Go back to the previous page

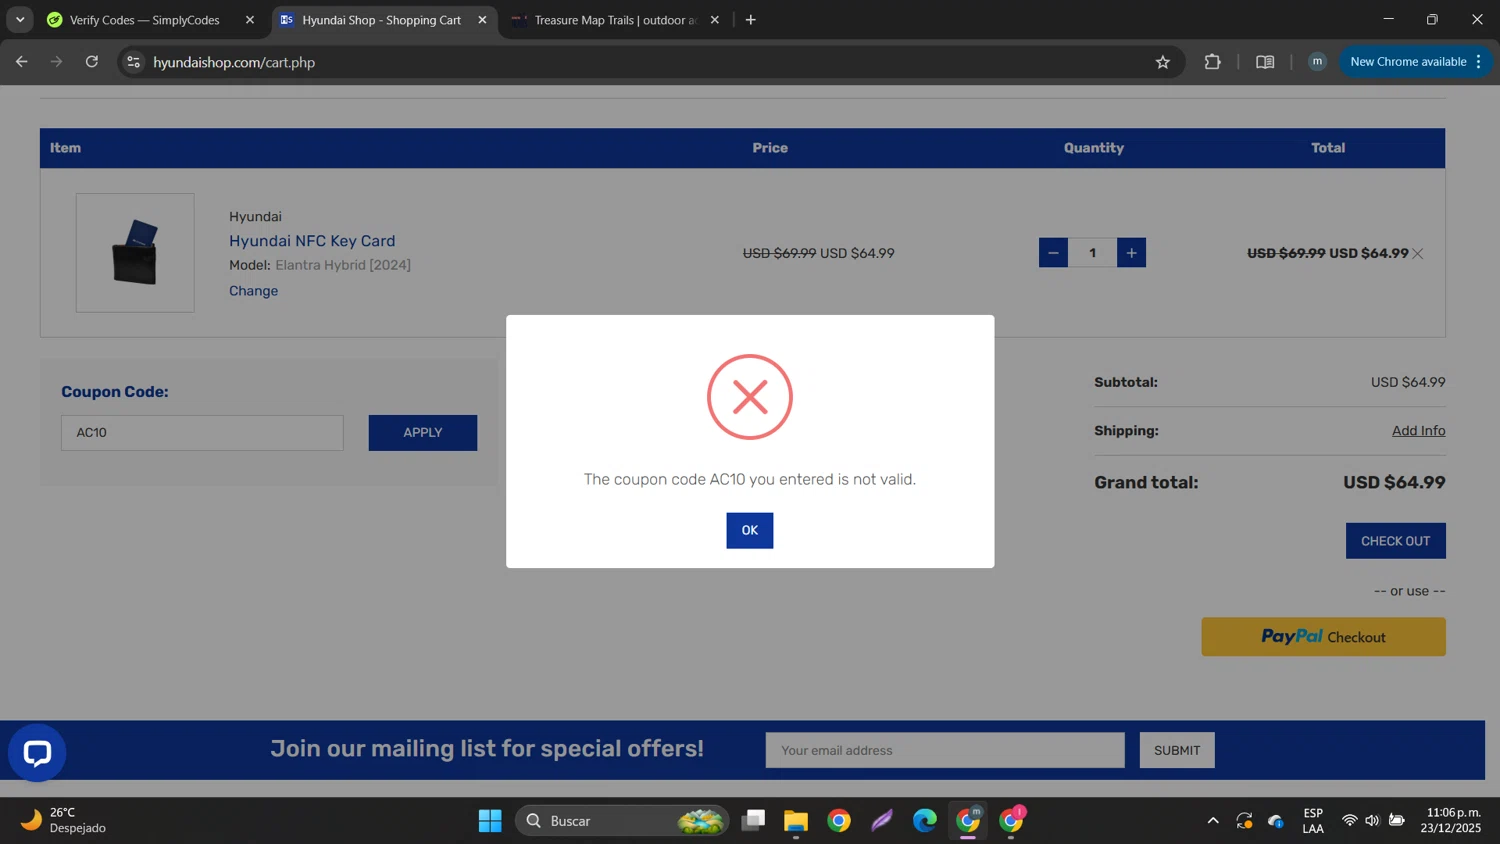coord(22,62)
